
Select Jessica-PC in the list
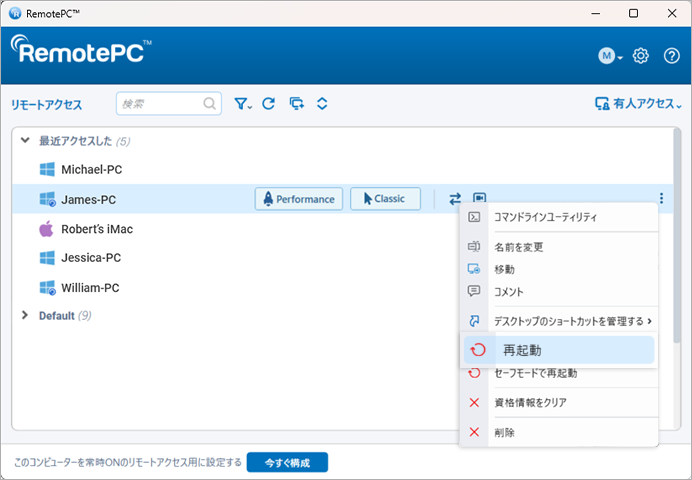coord(91,258)
